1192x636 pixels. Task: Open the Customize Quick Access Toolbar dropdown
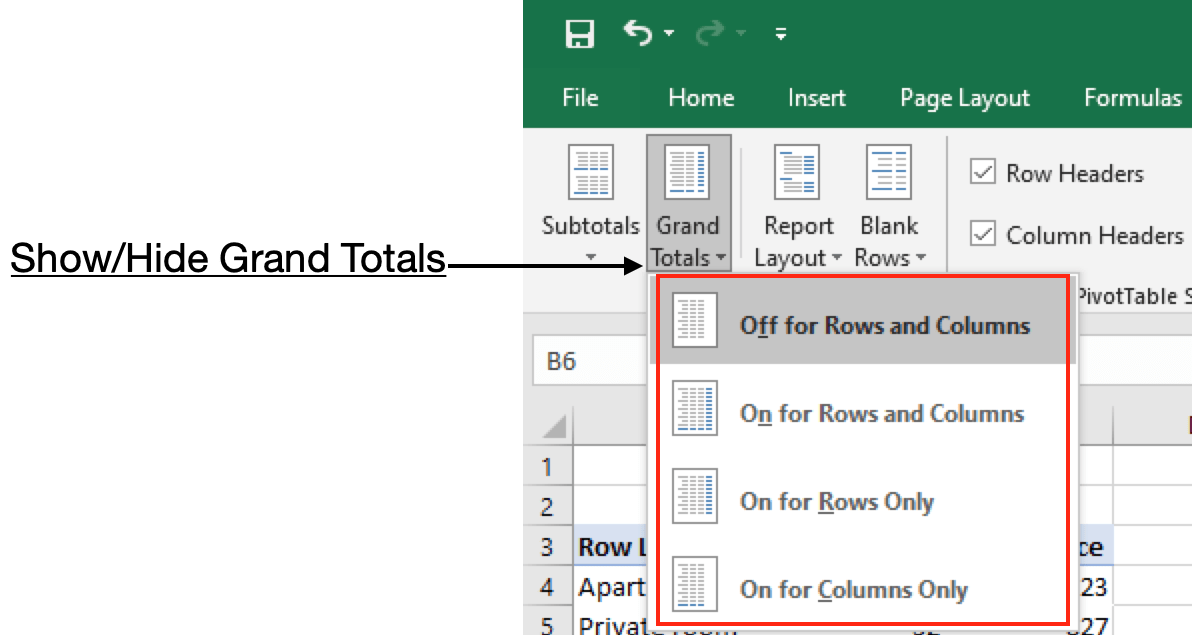point(781,35)
